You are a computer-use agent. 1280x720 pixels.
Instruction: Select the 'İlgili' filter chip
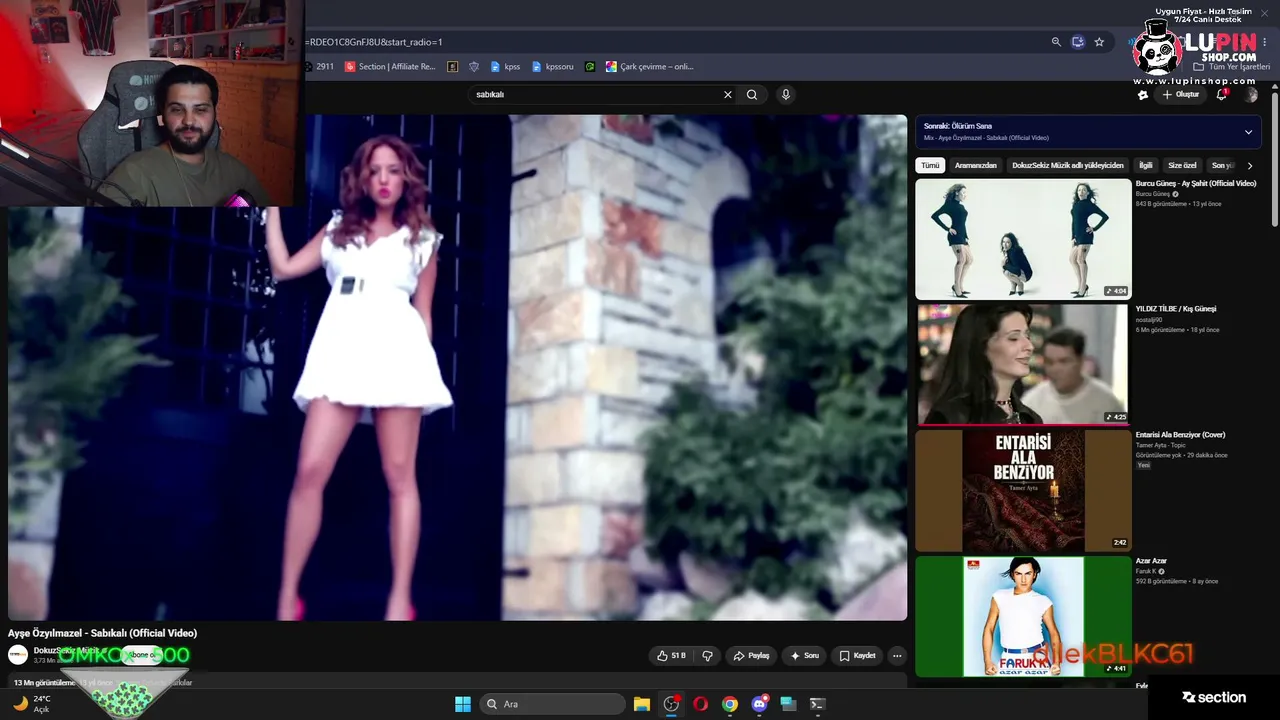tap(1146, 165)
